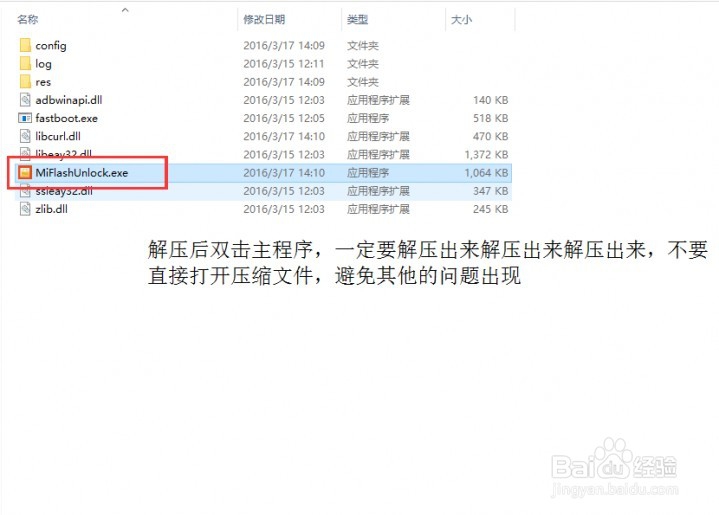Click the fastboot.exe application icon
This screenshot has height=515, width=719.
25,118
